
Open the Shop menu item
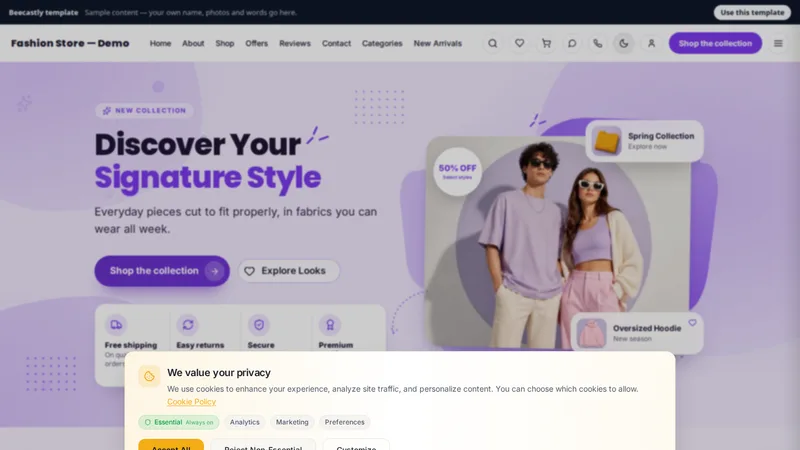pos(224,43)
